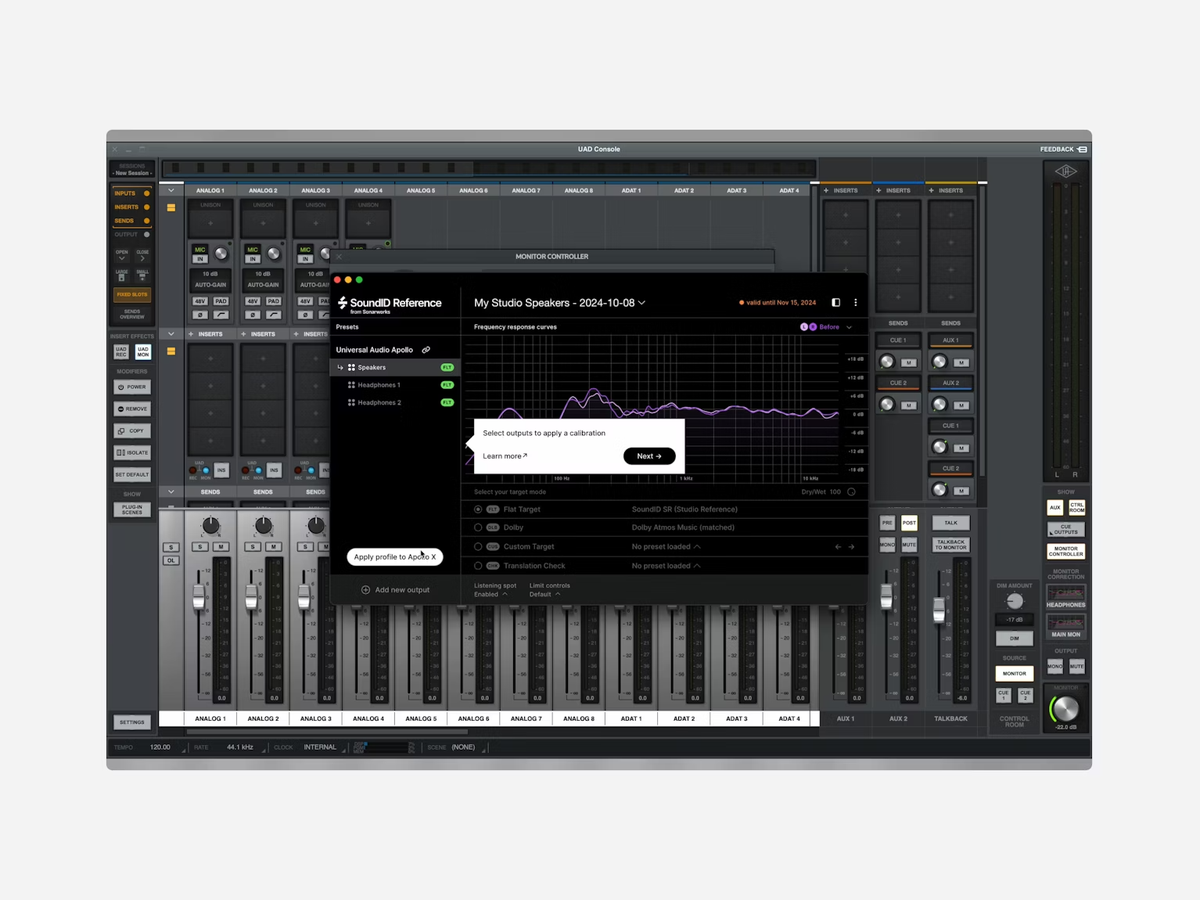Open the three-dot menu in SoundID Reference

(855, 302)
